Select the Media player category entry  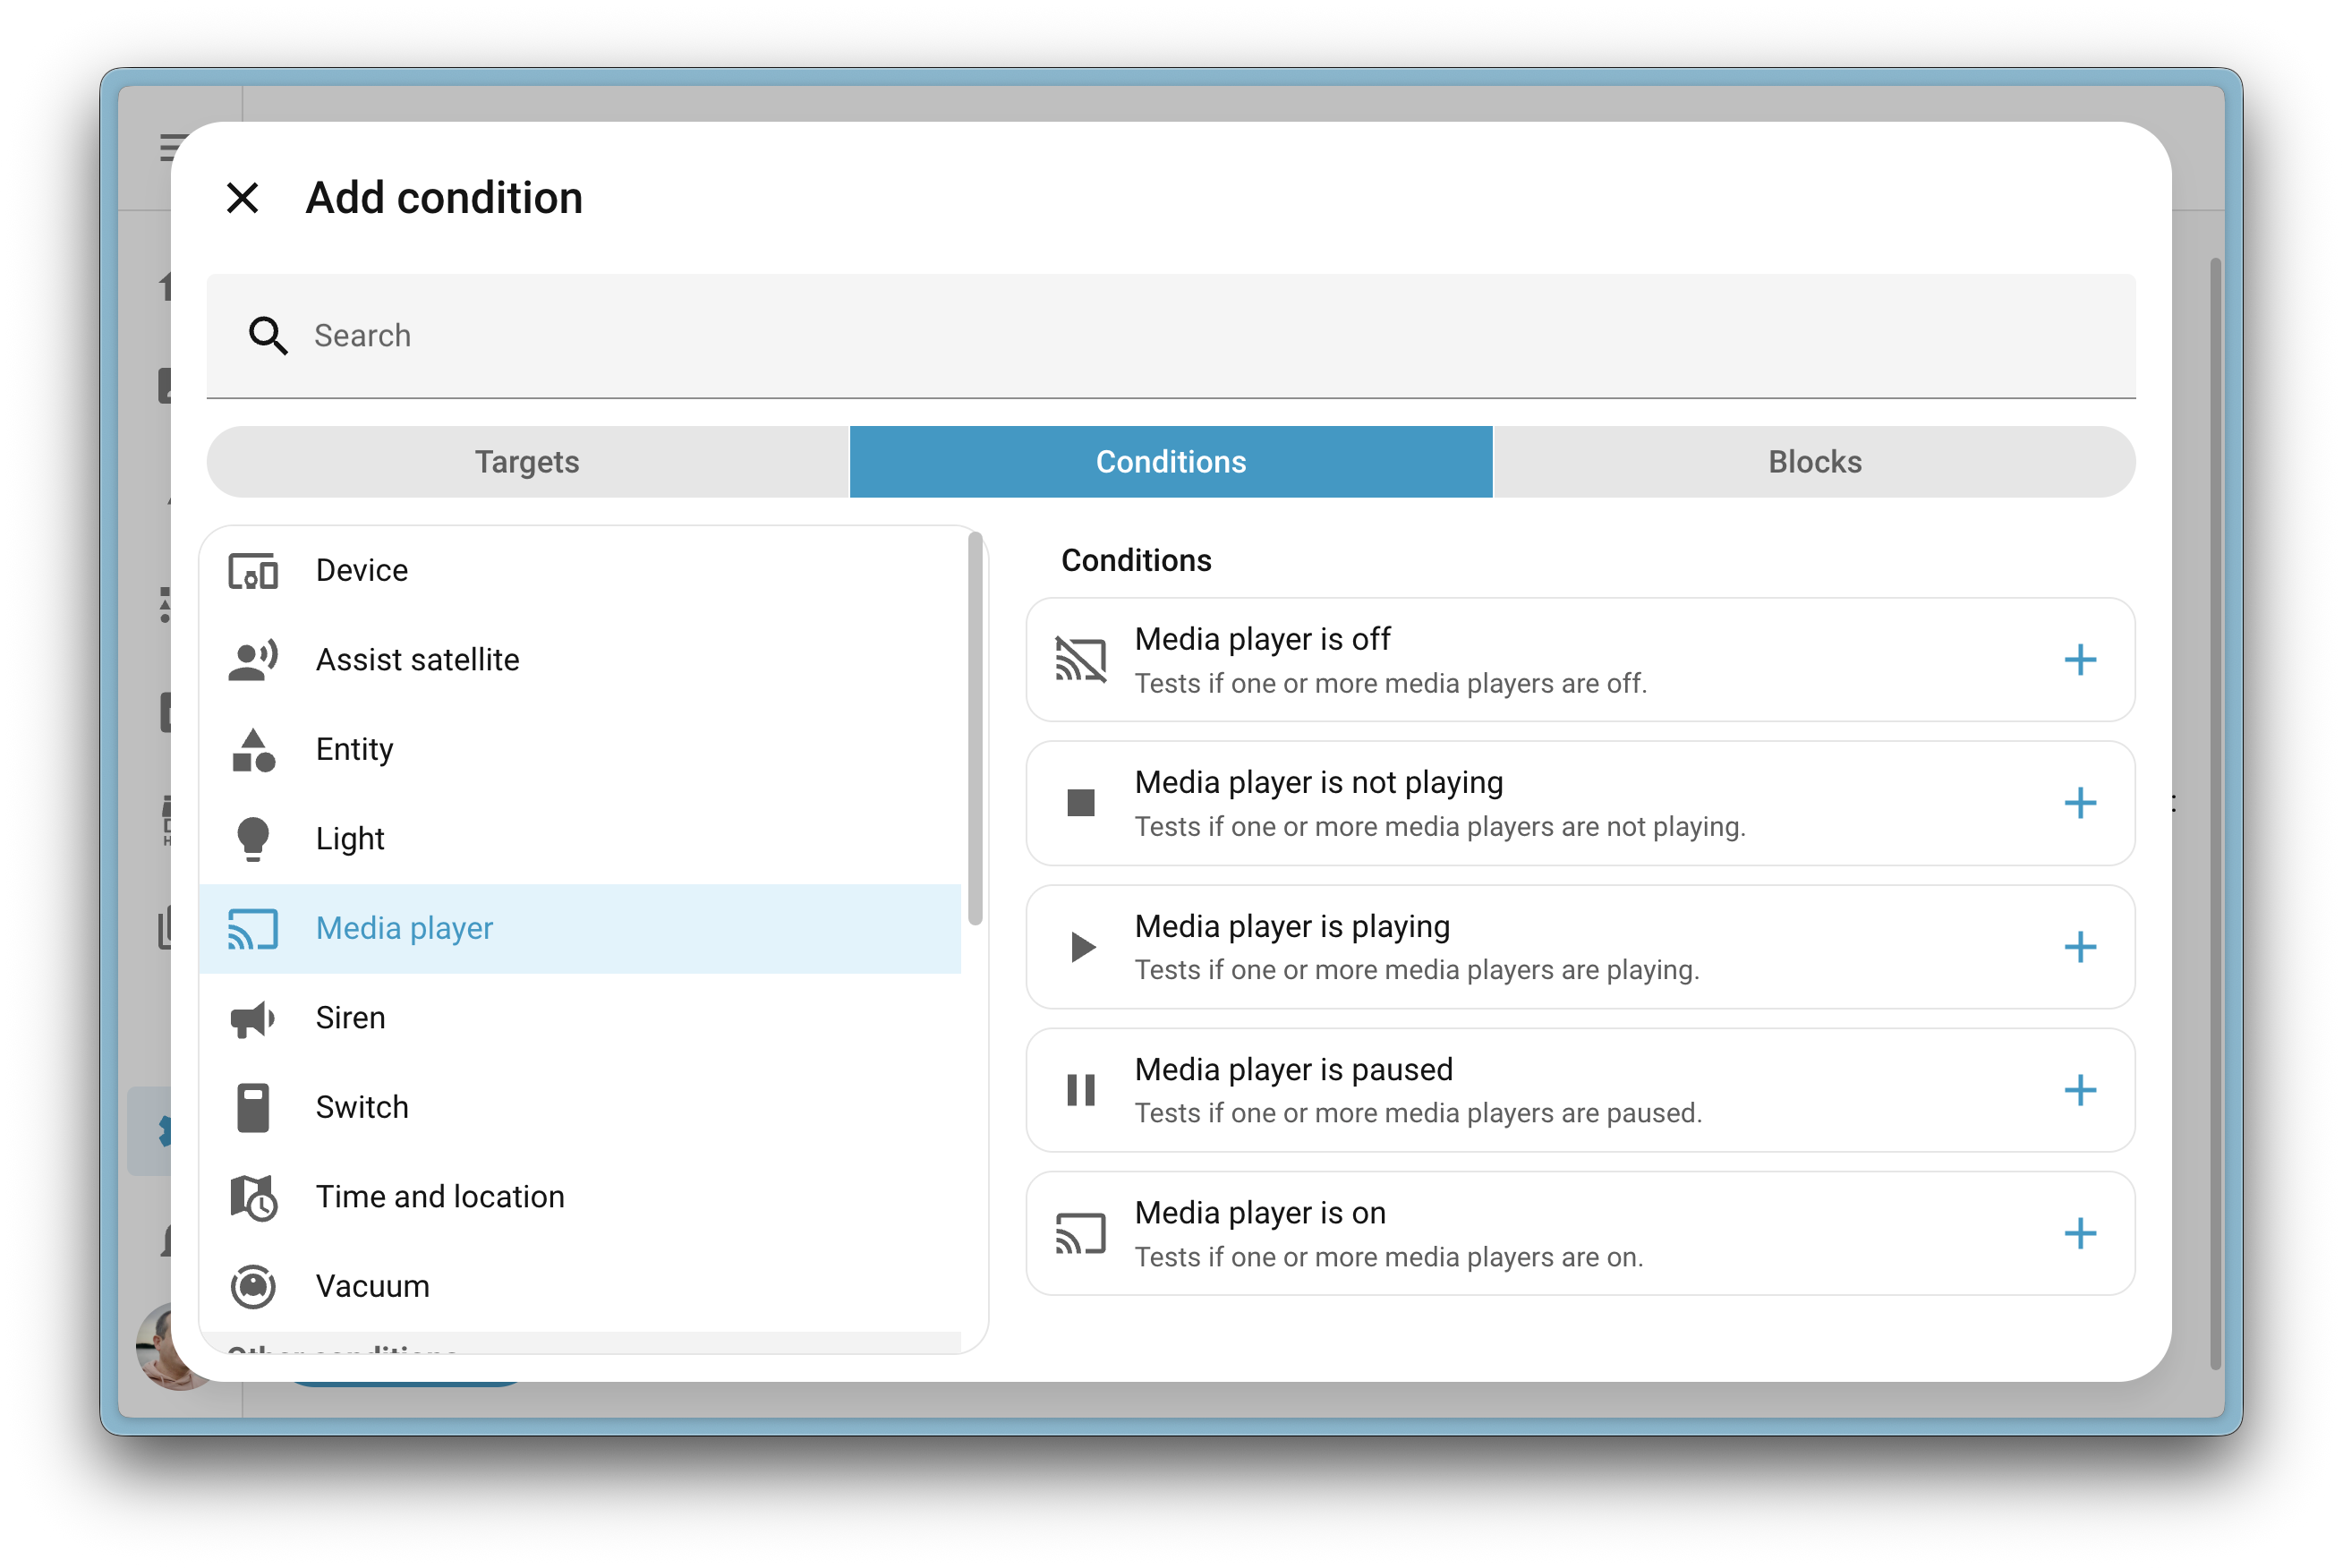point(405,928)
